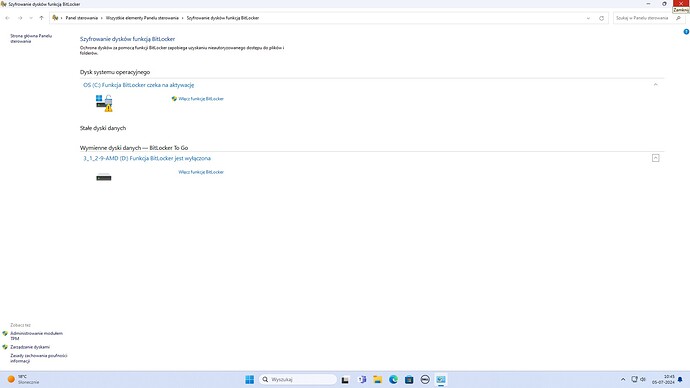
Task: Click 'Włącz funkcję BitLocker' for OS (C:)
Action: pos(201,99)
